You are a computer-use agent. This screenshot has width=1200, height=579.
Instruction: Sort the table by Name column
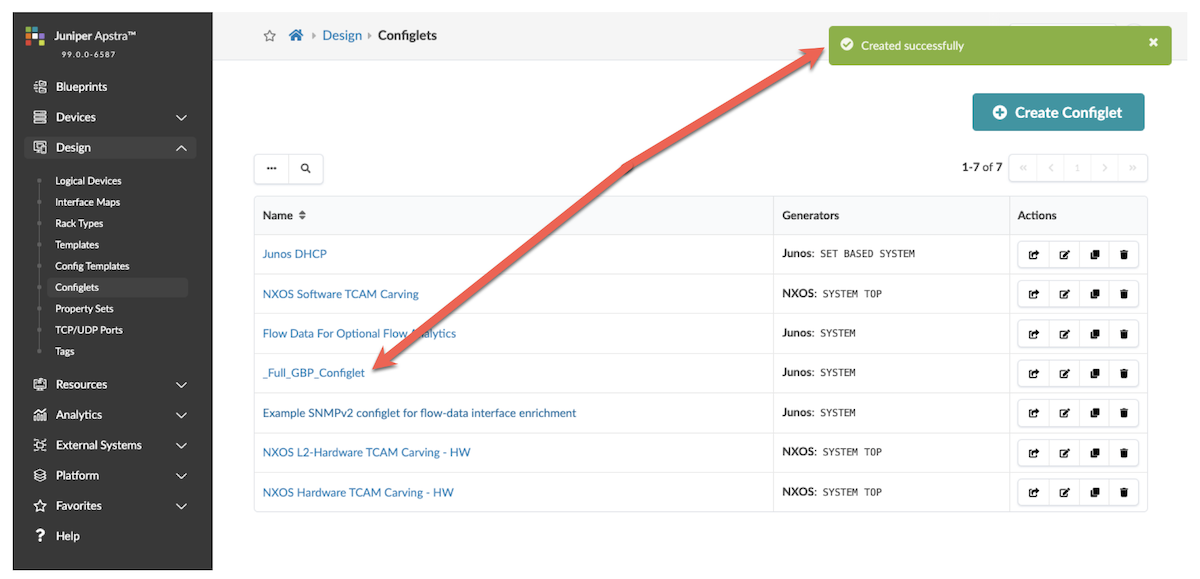point(284,215)
